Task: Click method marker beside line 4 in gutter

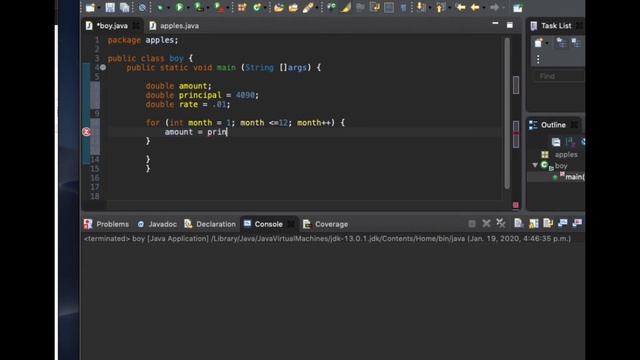Action: click(103, 67)
